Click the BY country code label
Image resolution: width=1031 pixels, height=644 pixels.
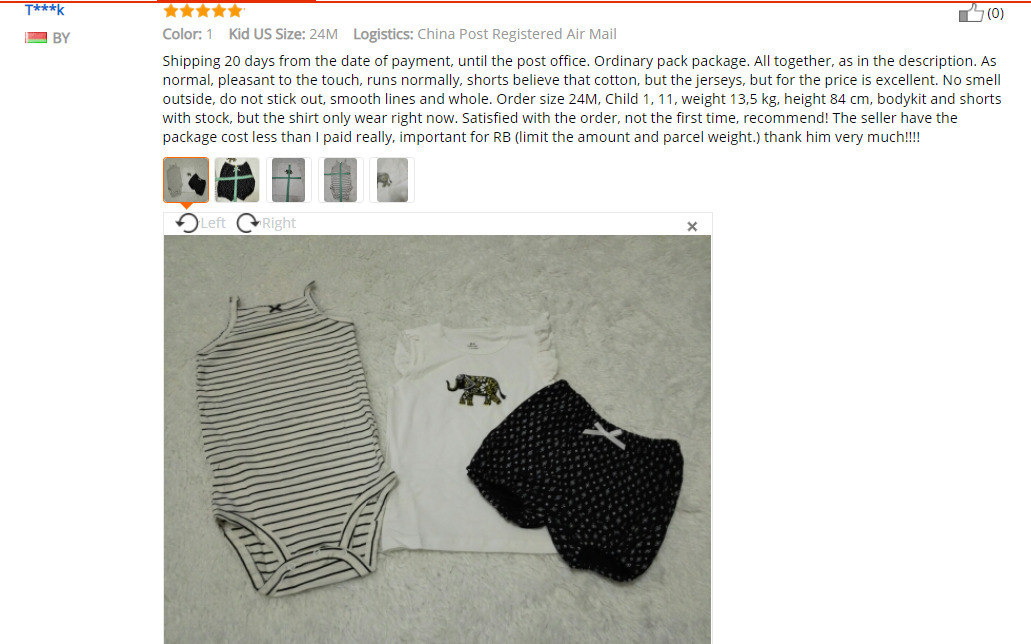click(x=61, y=38)
